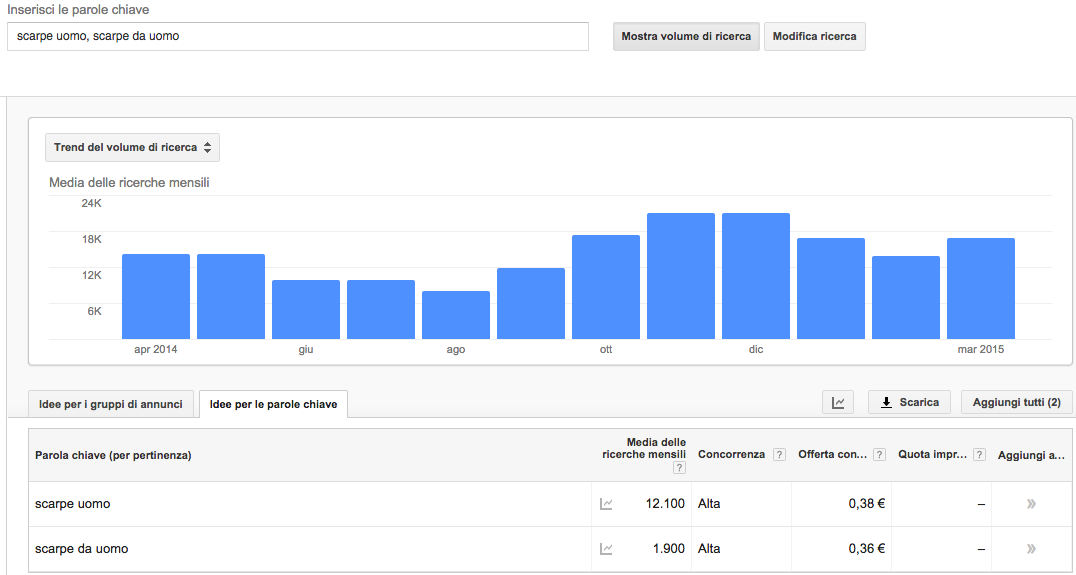Sort table by Concorrenza column header
The width and height of the screenshot is (1076, 575).
click(x=731, y=454)
